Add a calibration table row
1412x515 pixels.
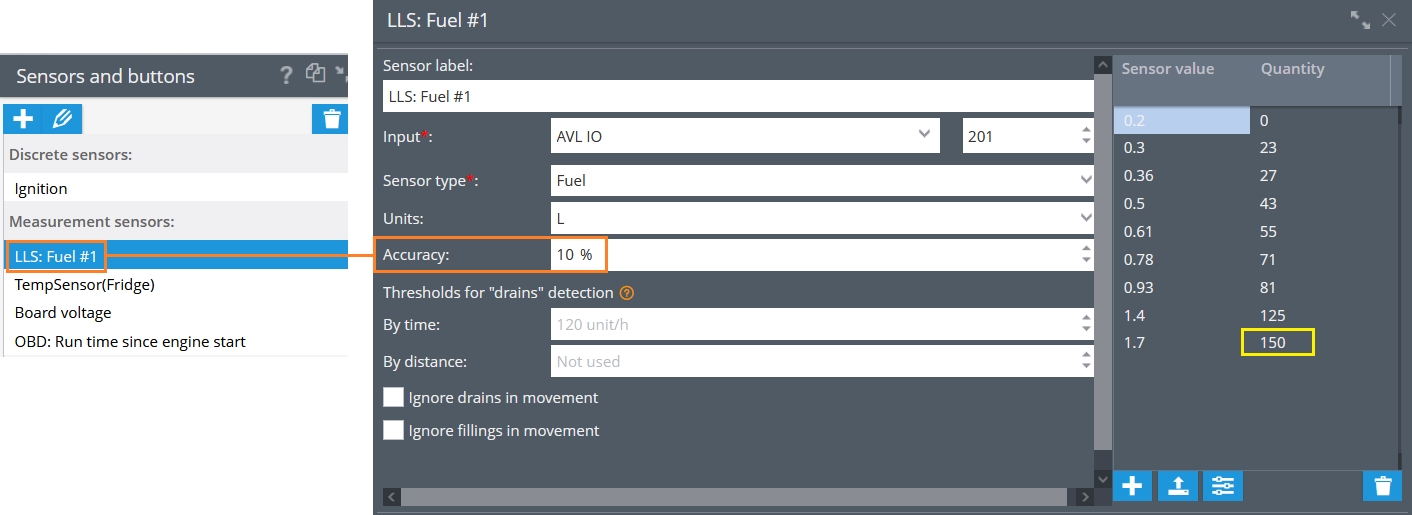click(1132, 486)
